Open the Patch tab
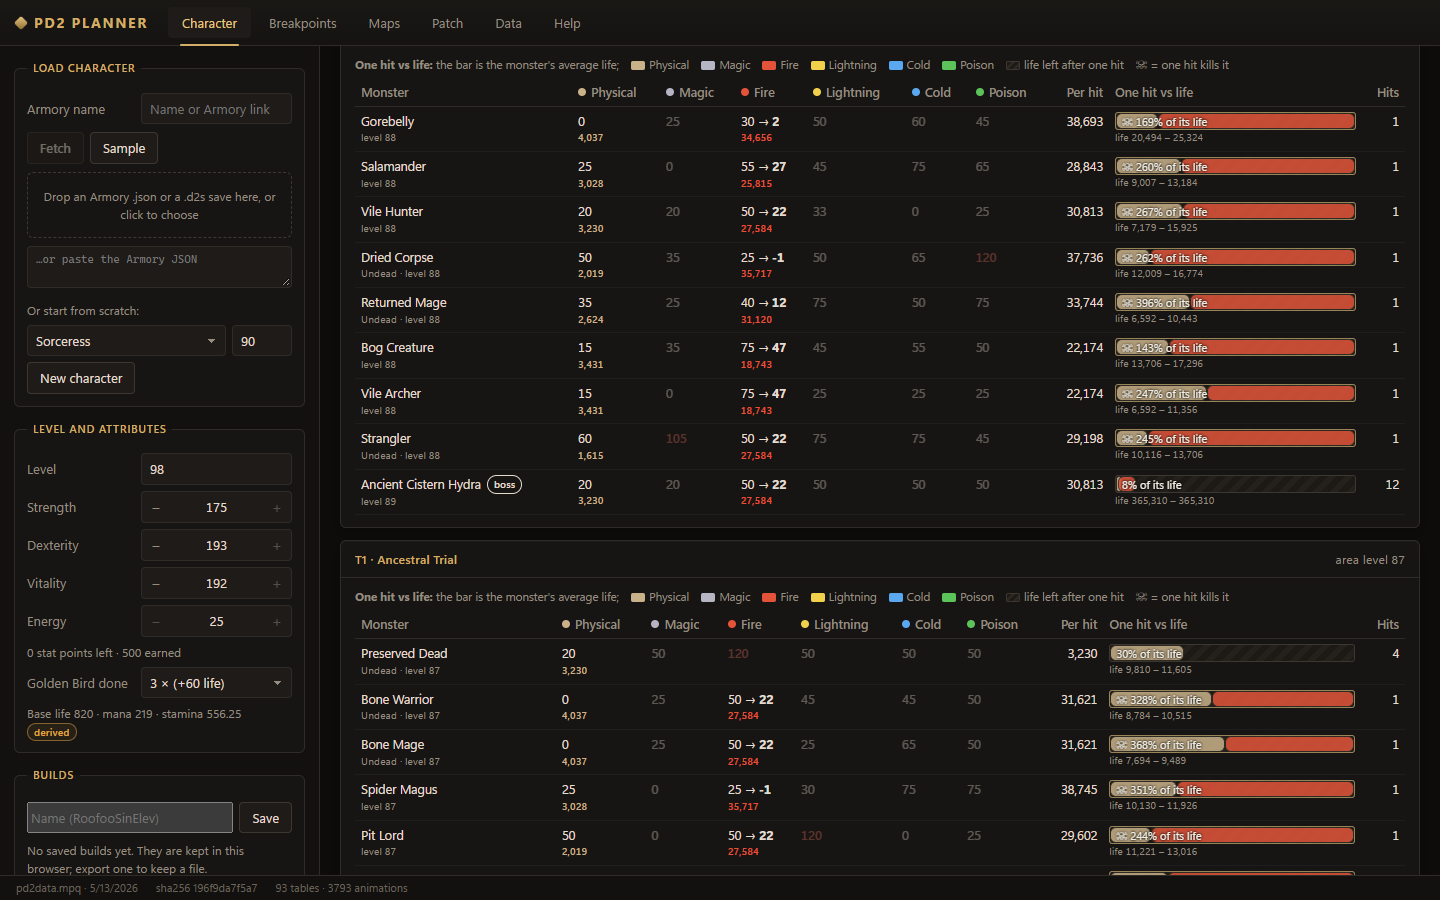The height and width of the screenshot is (900, 1440). pyautogui.click(x=447, y=23)
